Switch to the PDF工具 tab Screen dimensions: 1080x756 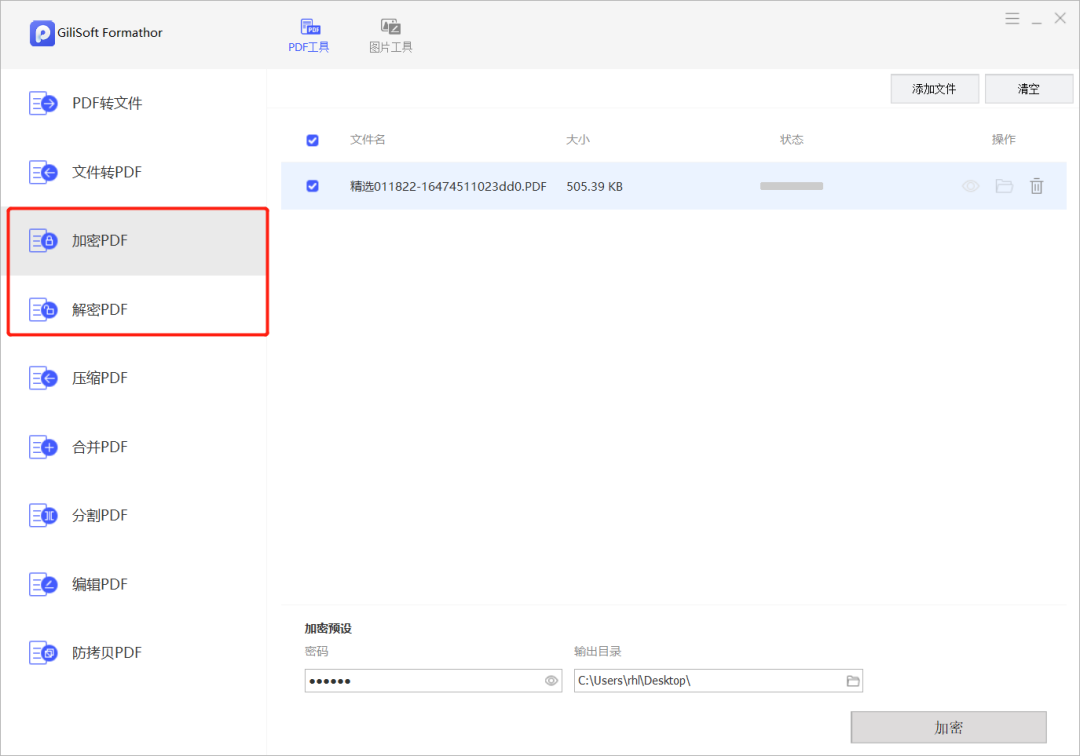309,31
